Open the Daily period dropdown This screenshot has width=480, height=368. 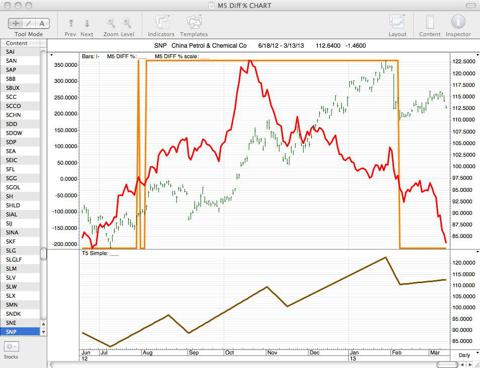[x=465, y=355]
